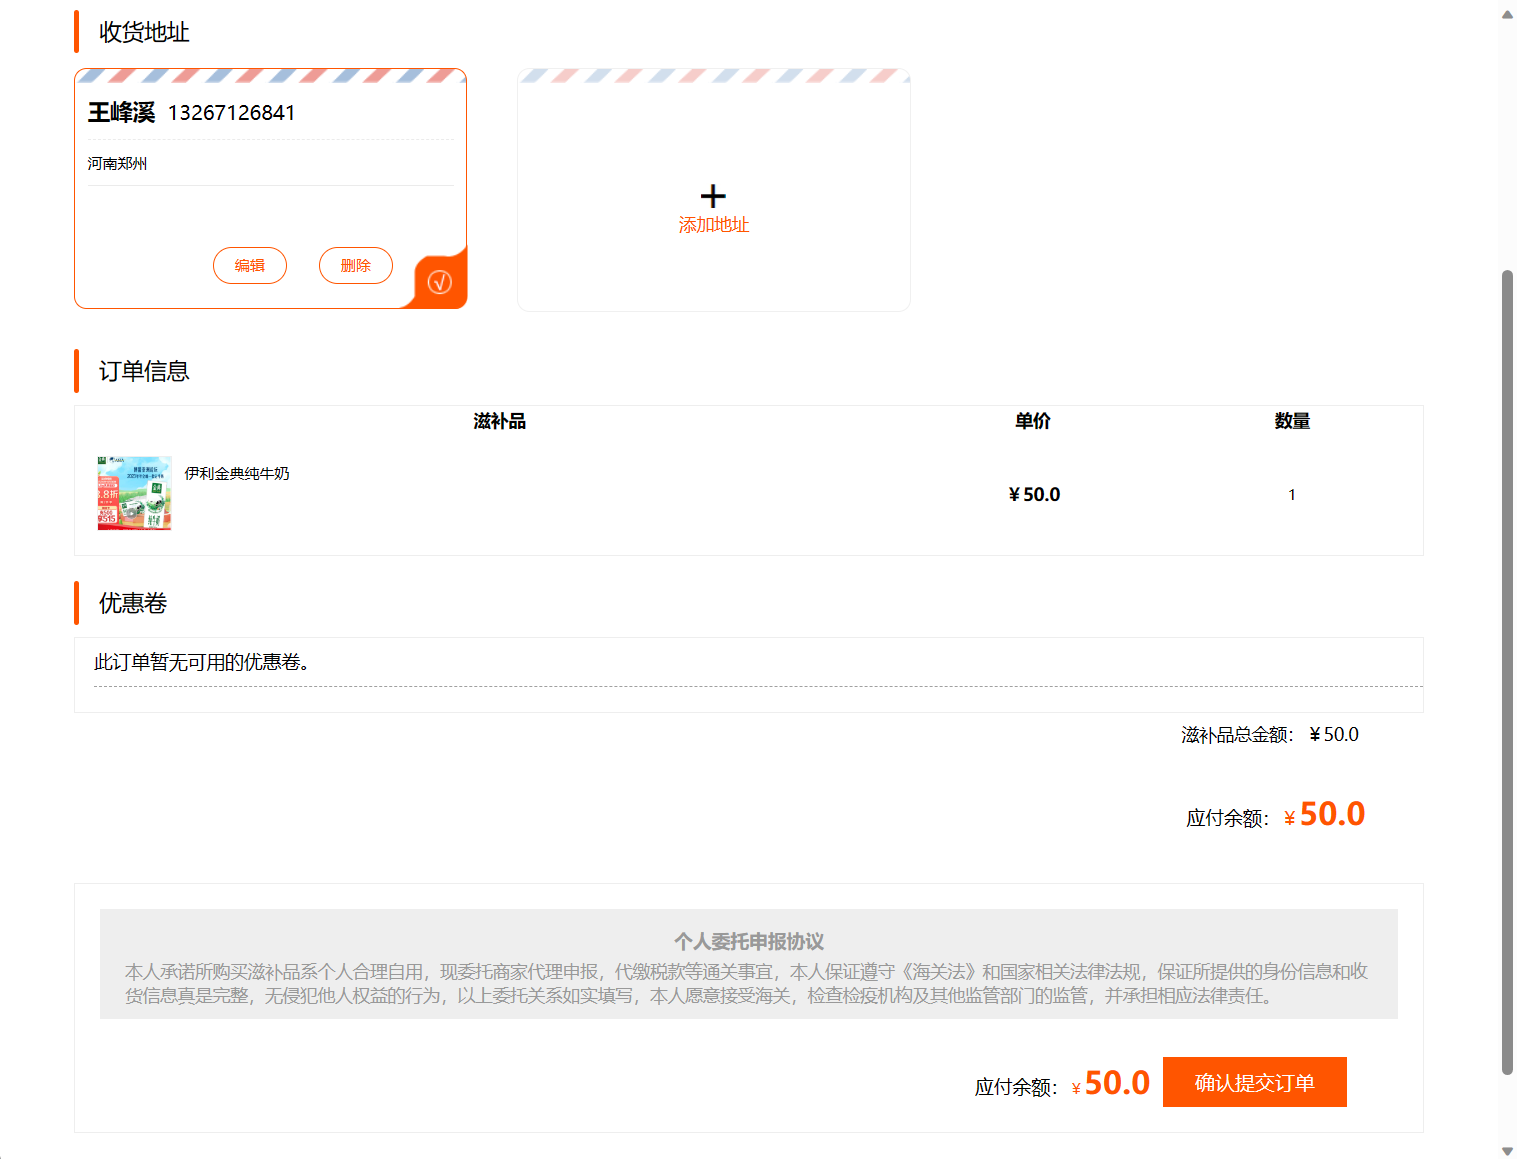View the milk product thumbnail image
Image resolution: width=1517 pixels, height=1159 pixels.
click(134, 493)
